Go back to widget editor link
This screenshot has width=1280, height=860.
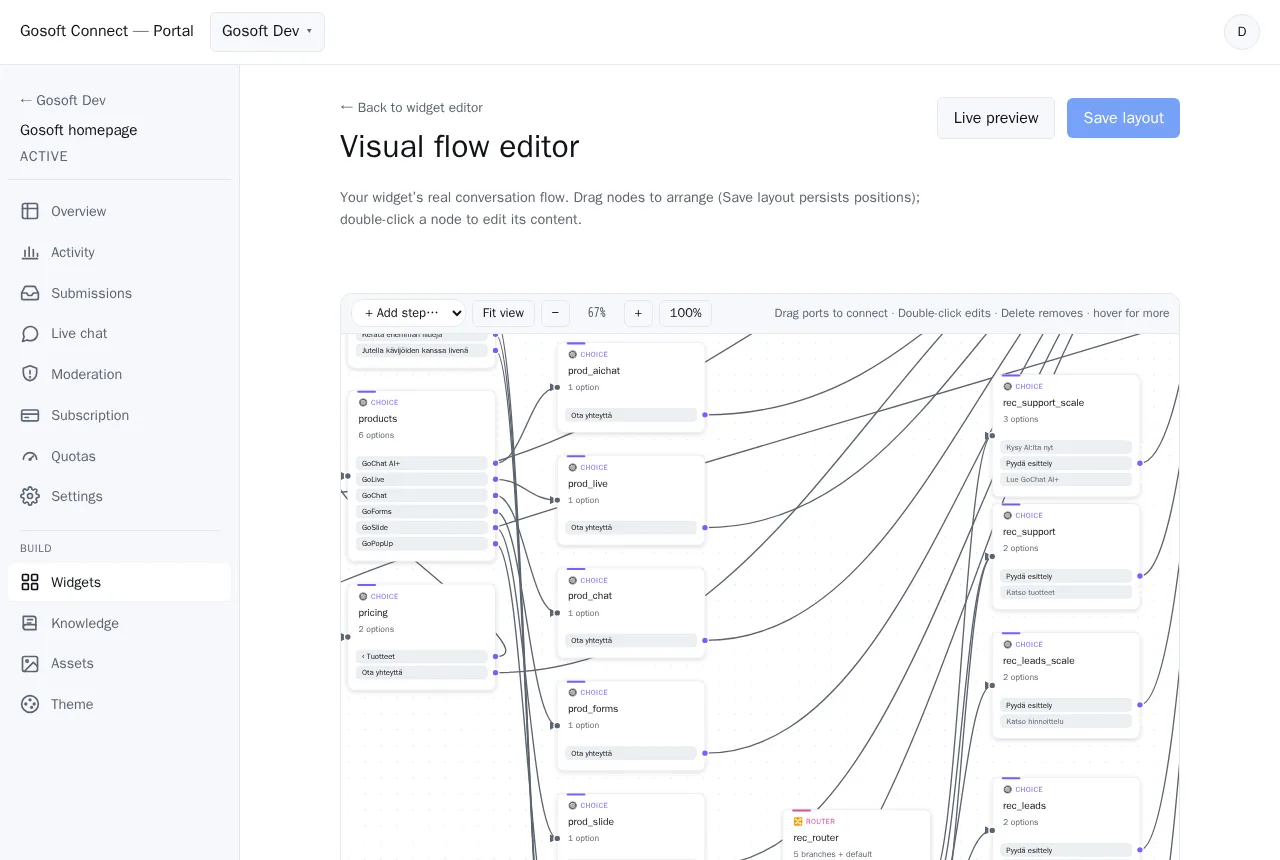pos(411,107)
